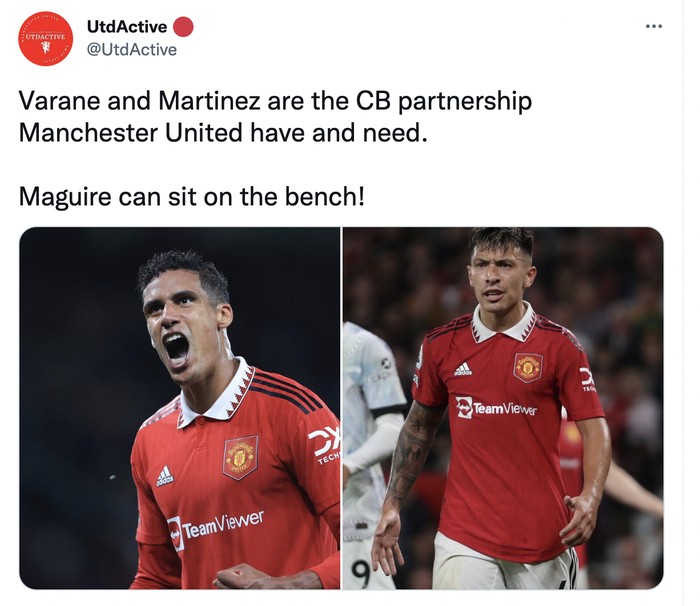This screenshot has height=606, width=700.
Task: Click the number 9 on white shorts
Action: [360, 573]
